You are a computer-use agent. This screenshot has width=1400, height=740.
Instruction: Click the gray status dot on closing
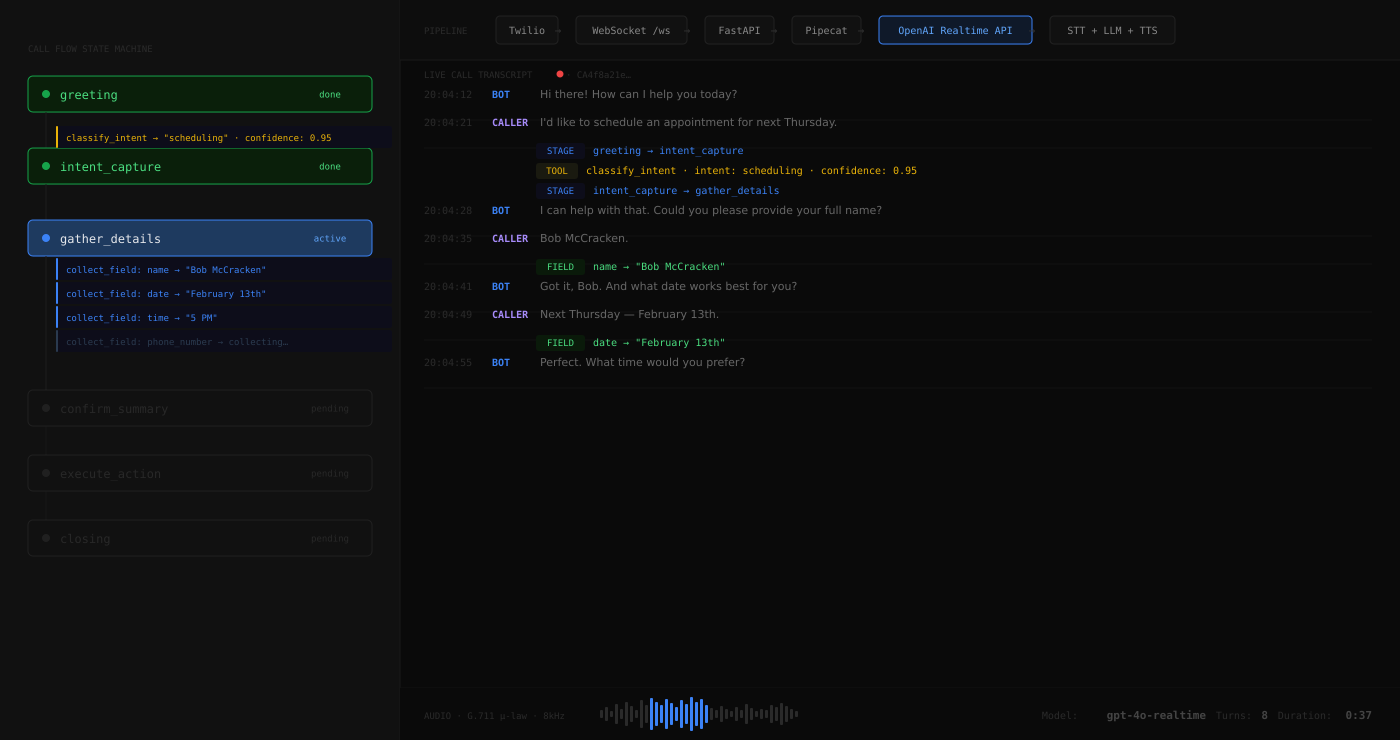point(46,538)
